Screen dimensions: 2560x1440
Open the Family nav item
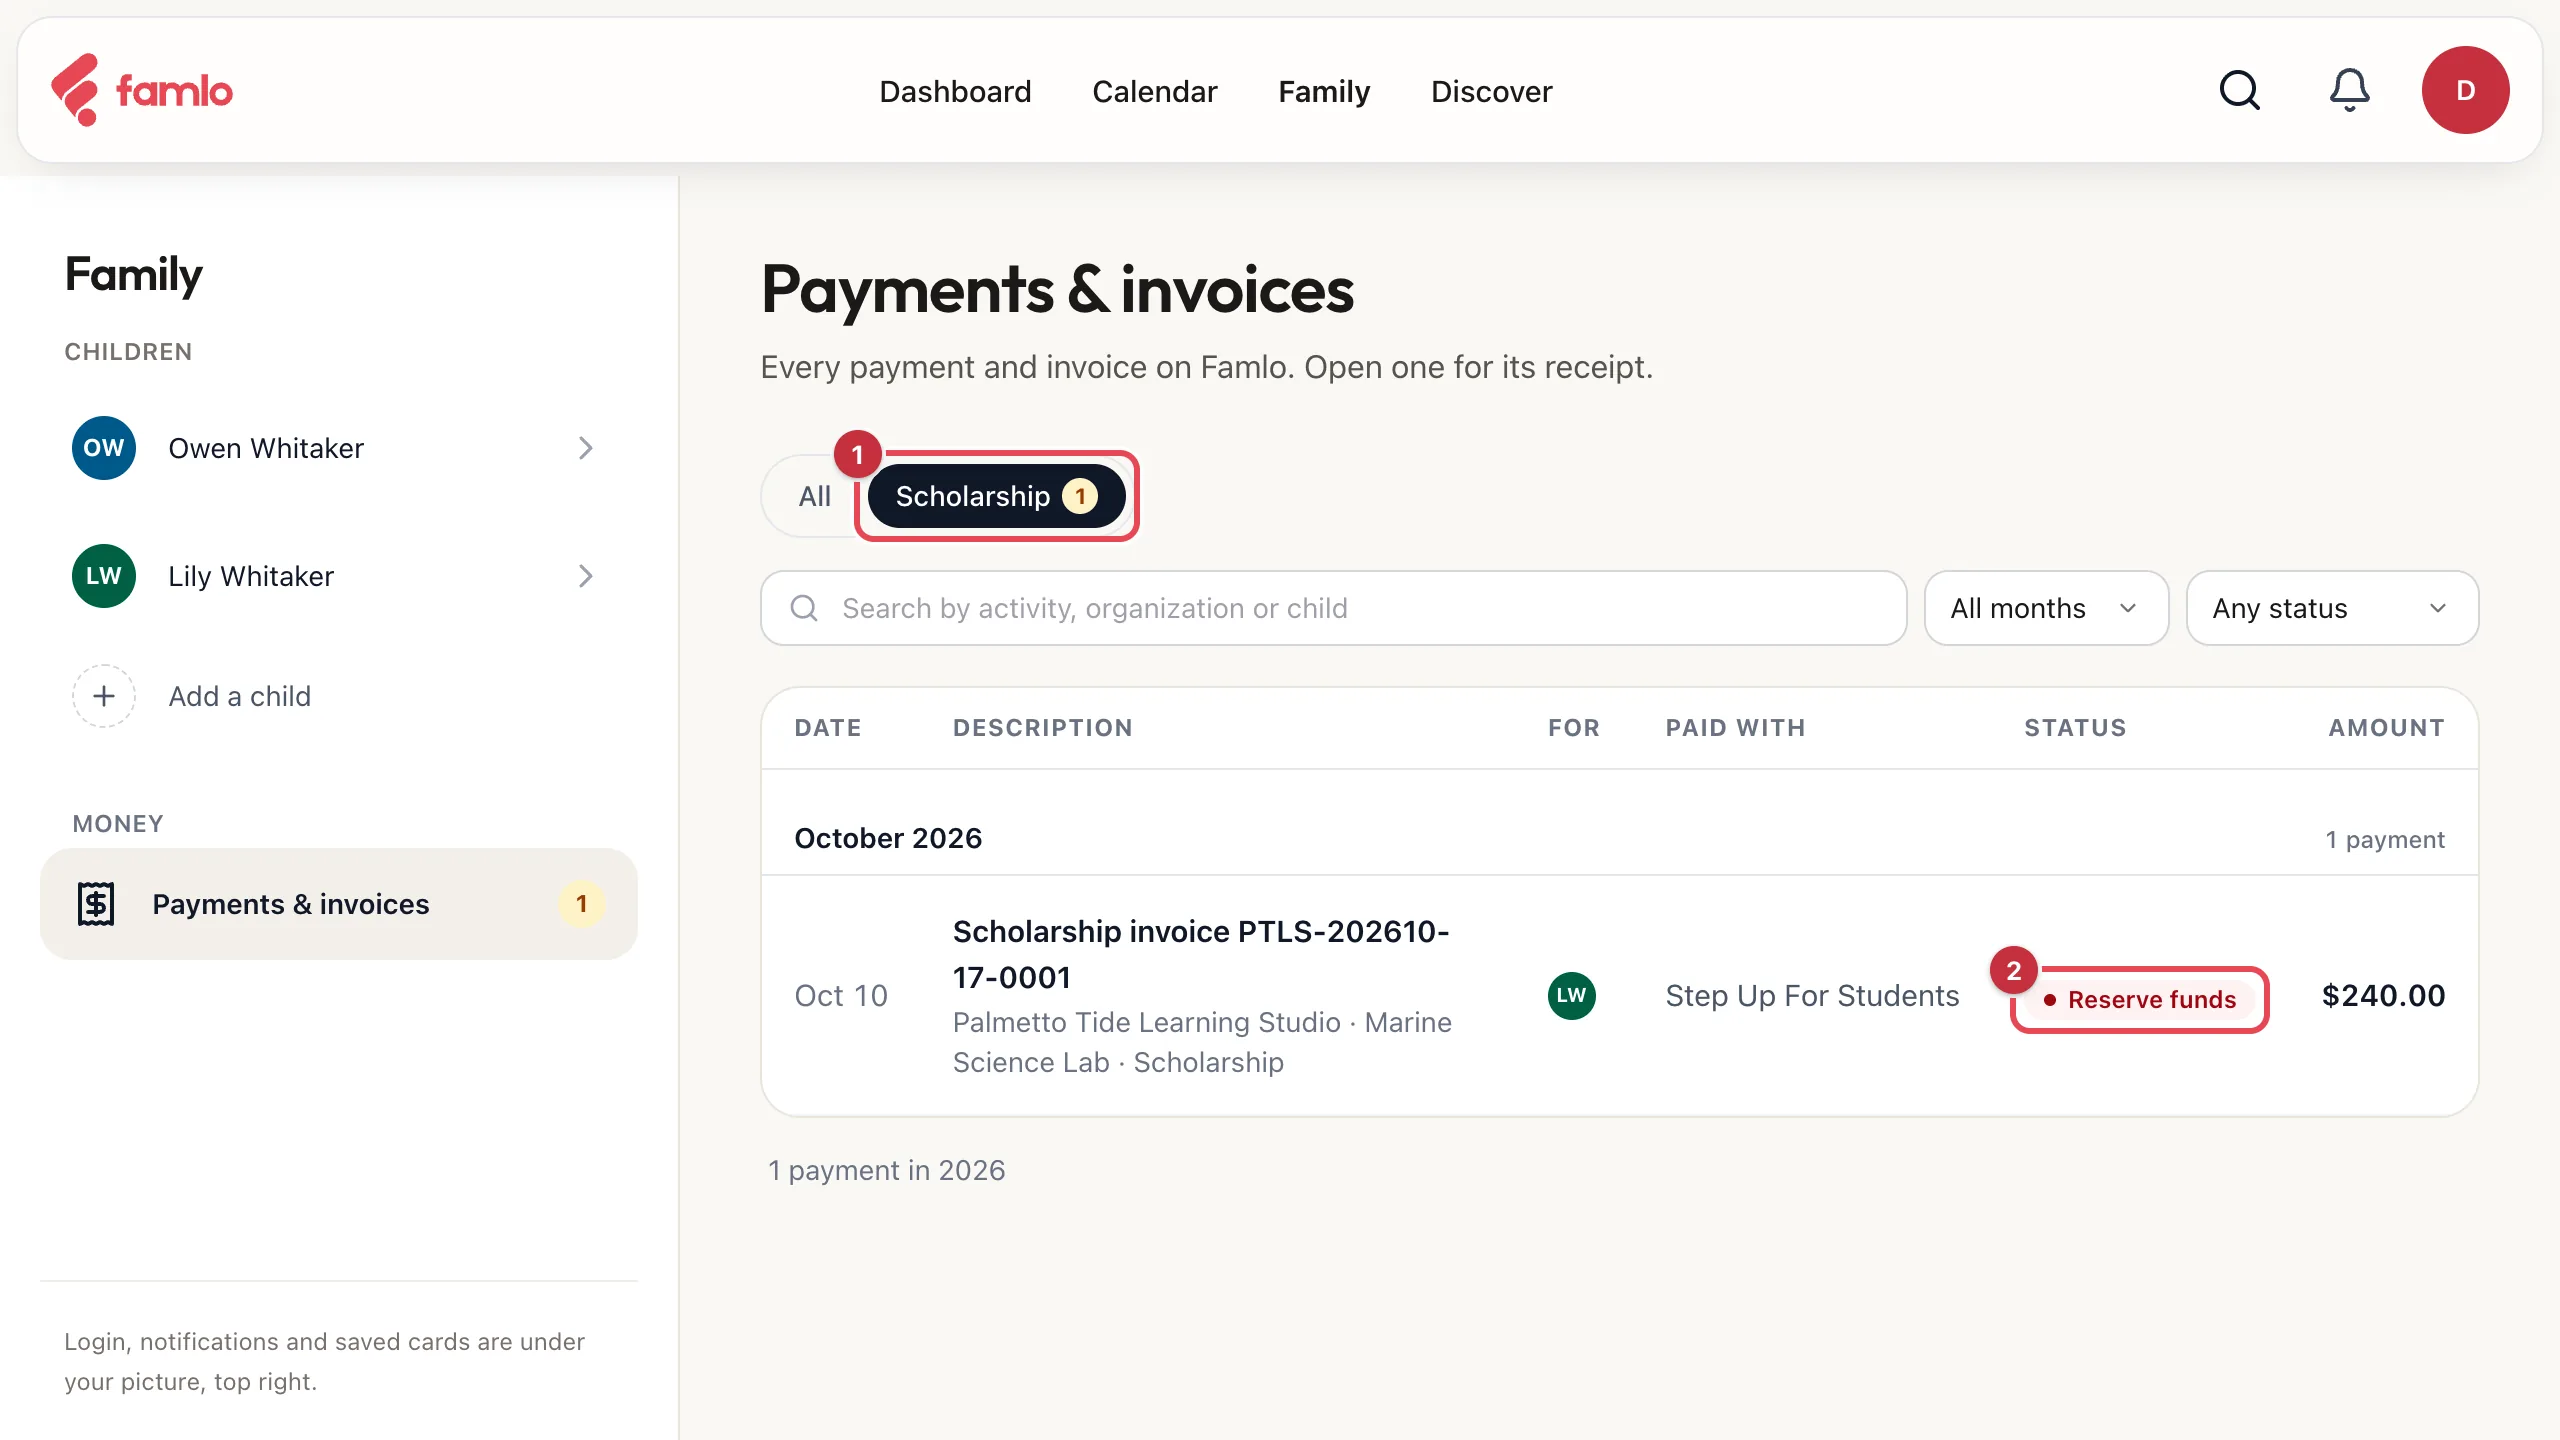click(x=1324, y=91)
